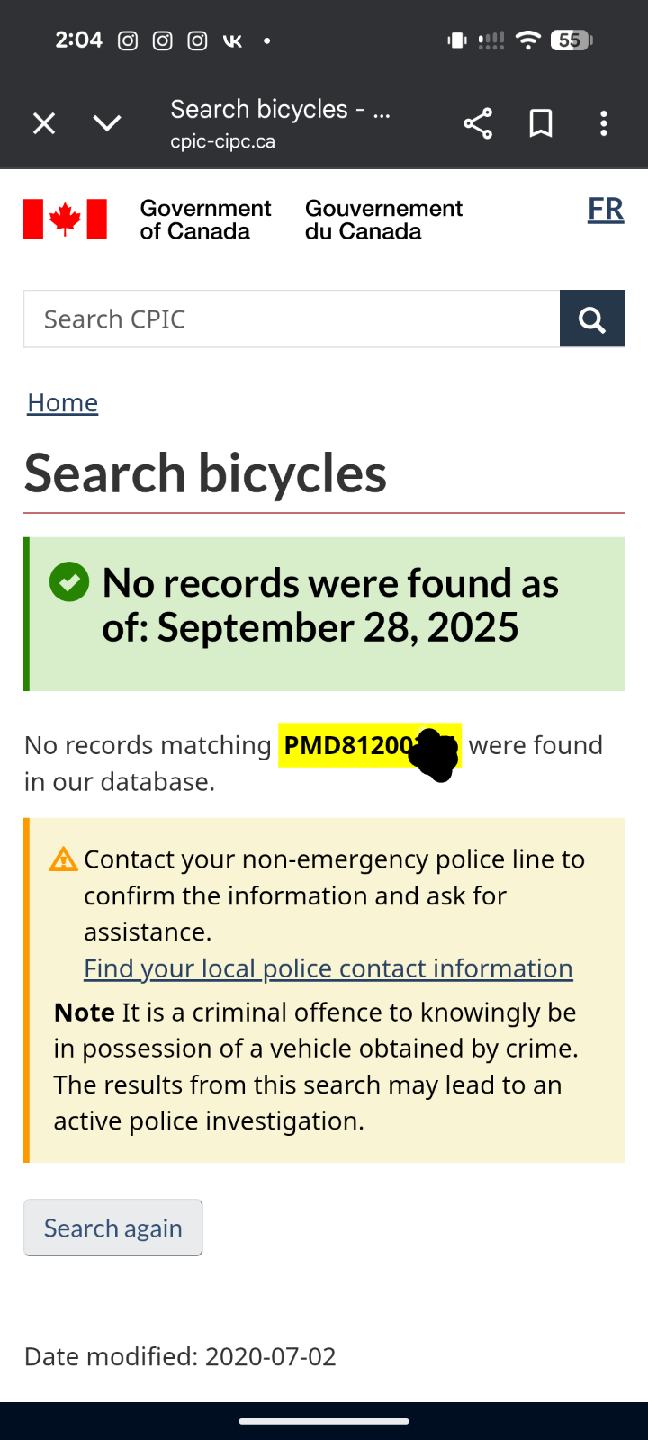Open the three-dot overflow menu

[603, 123]
